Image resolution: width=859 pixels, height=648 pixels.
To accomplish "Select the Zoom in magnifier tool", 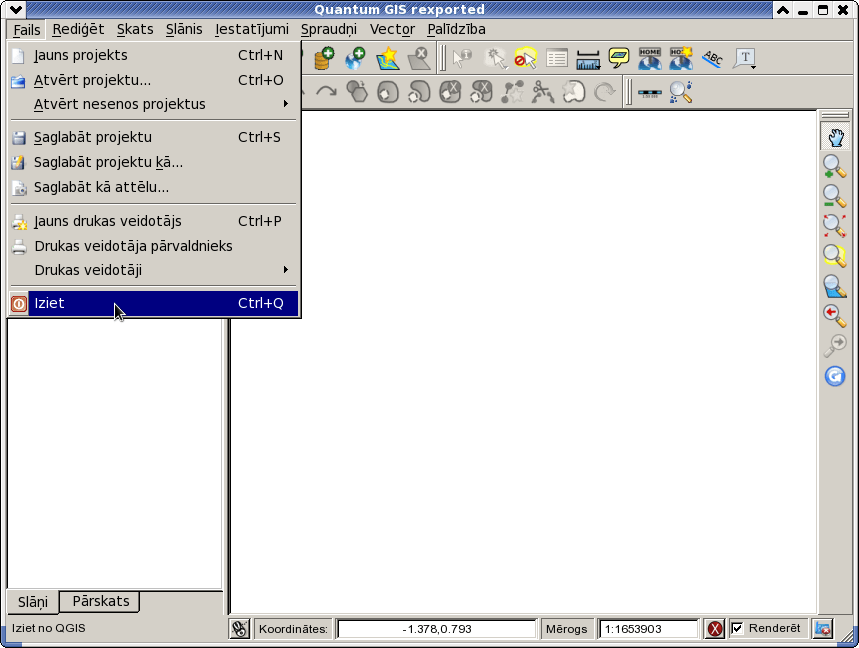I will [x=834, y=167].
